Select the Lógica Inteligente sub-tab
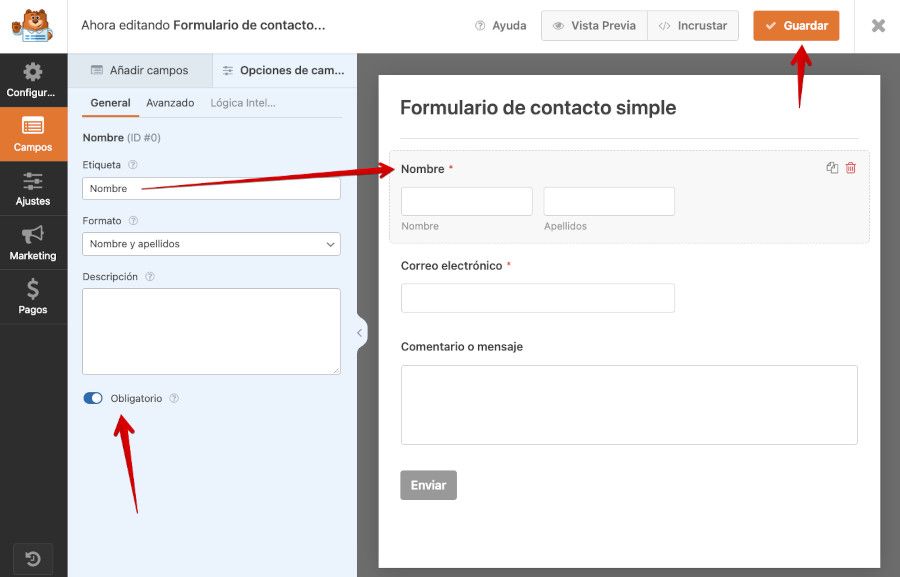900x577 pixels. coord(243,103)
